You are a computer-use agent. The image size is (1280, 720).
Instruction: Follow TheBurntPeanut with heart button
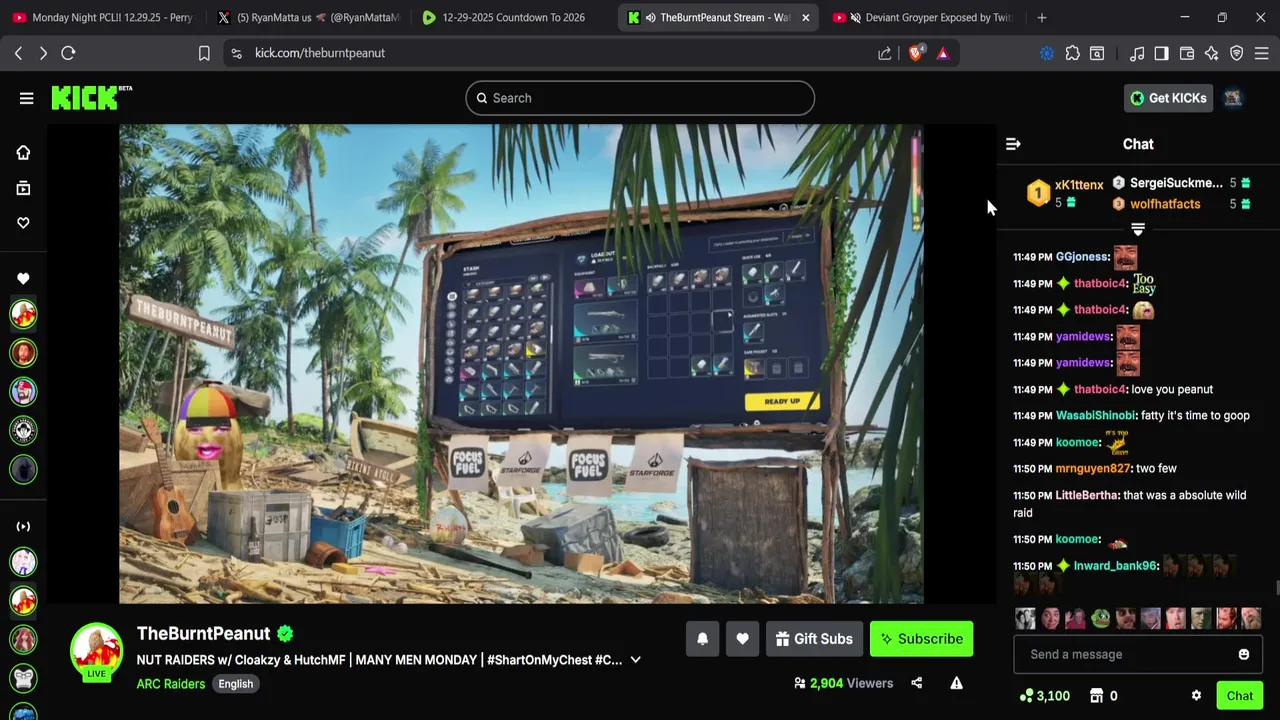click(x=742, y=639)
